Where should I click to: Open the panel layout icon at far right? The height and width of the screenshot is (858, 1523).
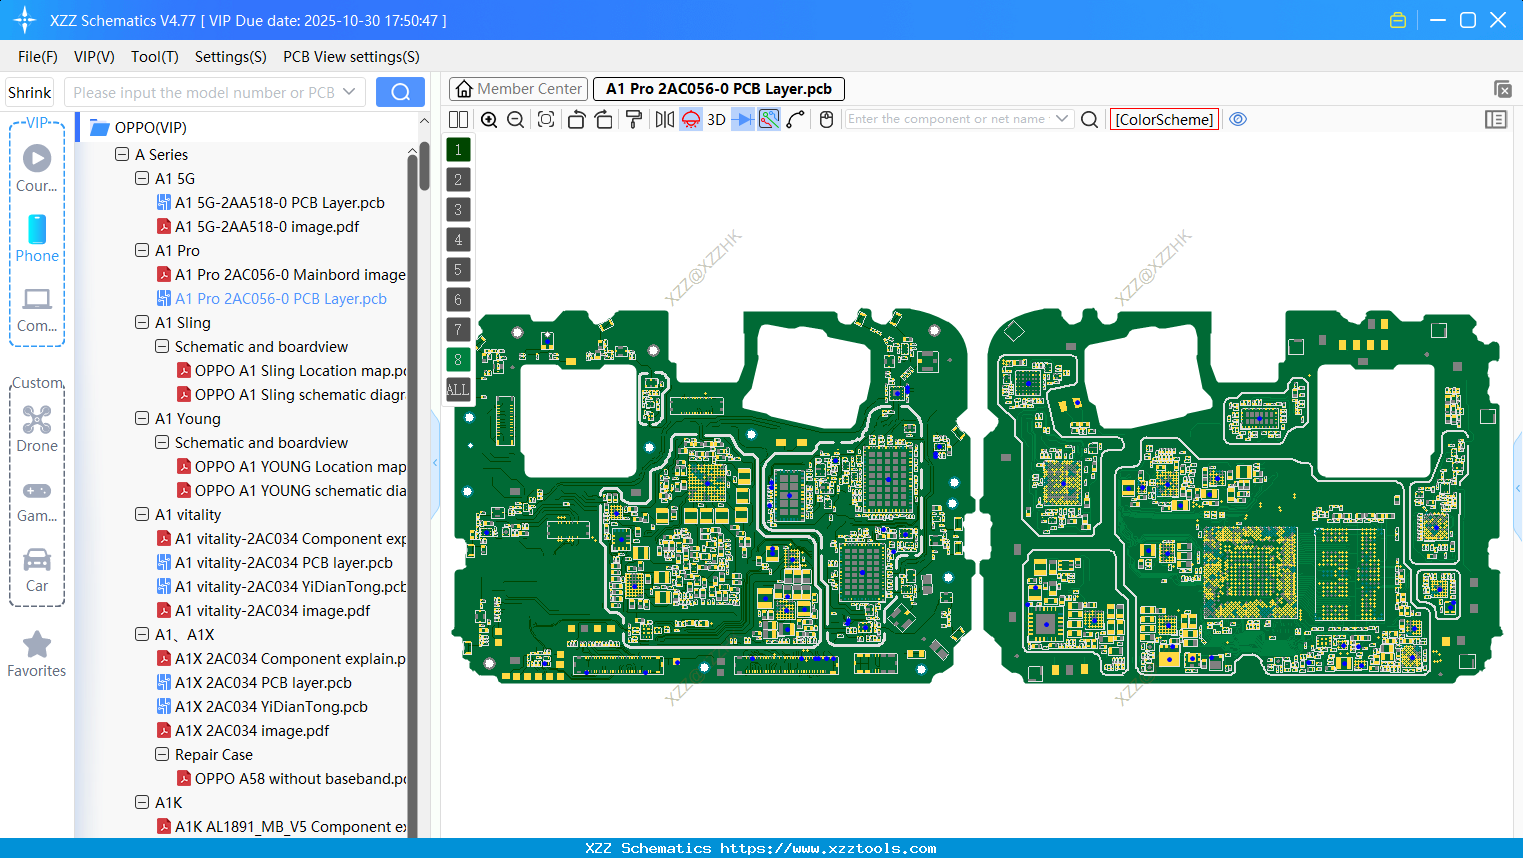tap(1496, 119)
